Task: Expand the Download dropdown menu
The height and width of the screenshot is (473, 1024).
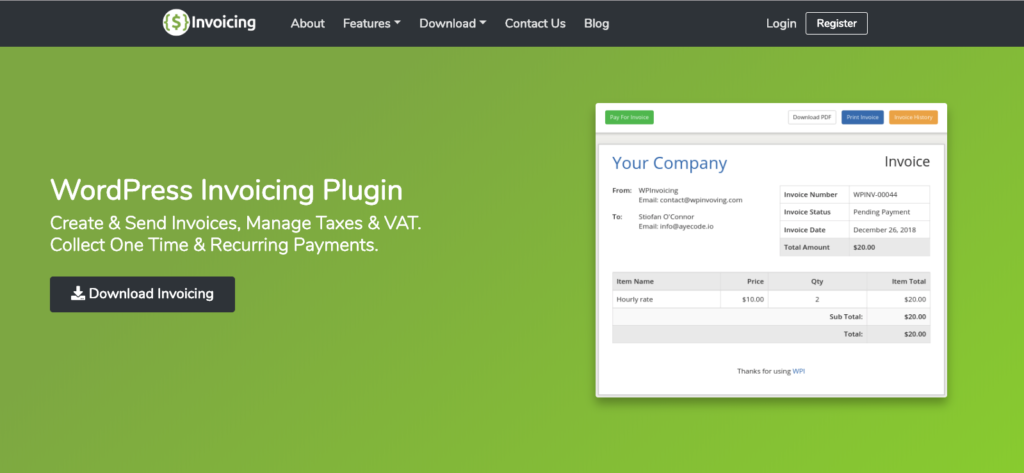Action: pos(453,24)
